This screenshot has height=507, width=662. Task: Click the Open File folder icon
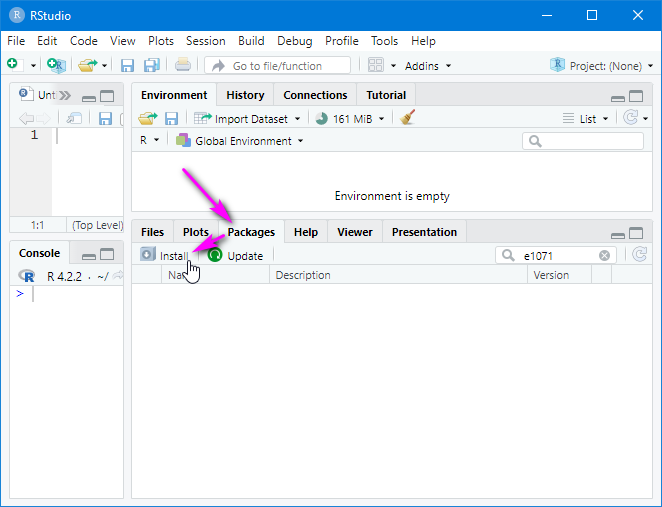coord(87,65)
